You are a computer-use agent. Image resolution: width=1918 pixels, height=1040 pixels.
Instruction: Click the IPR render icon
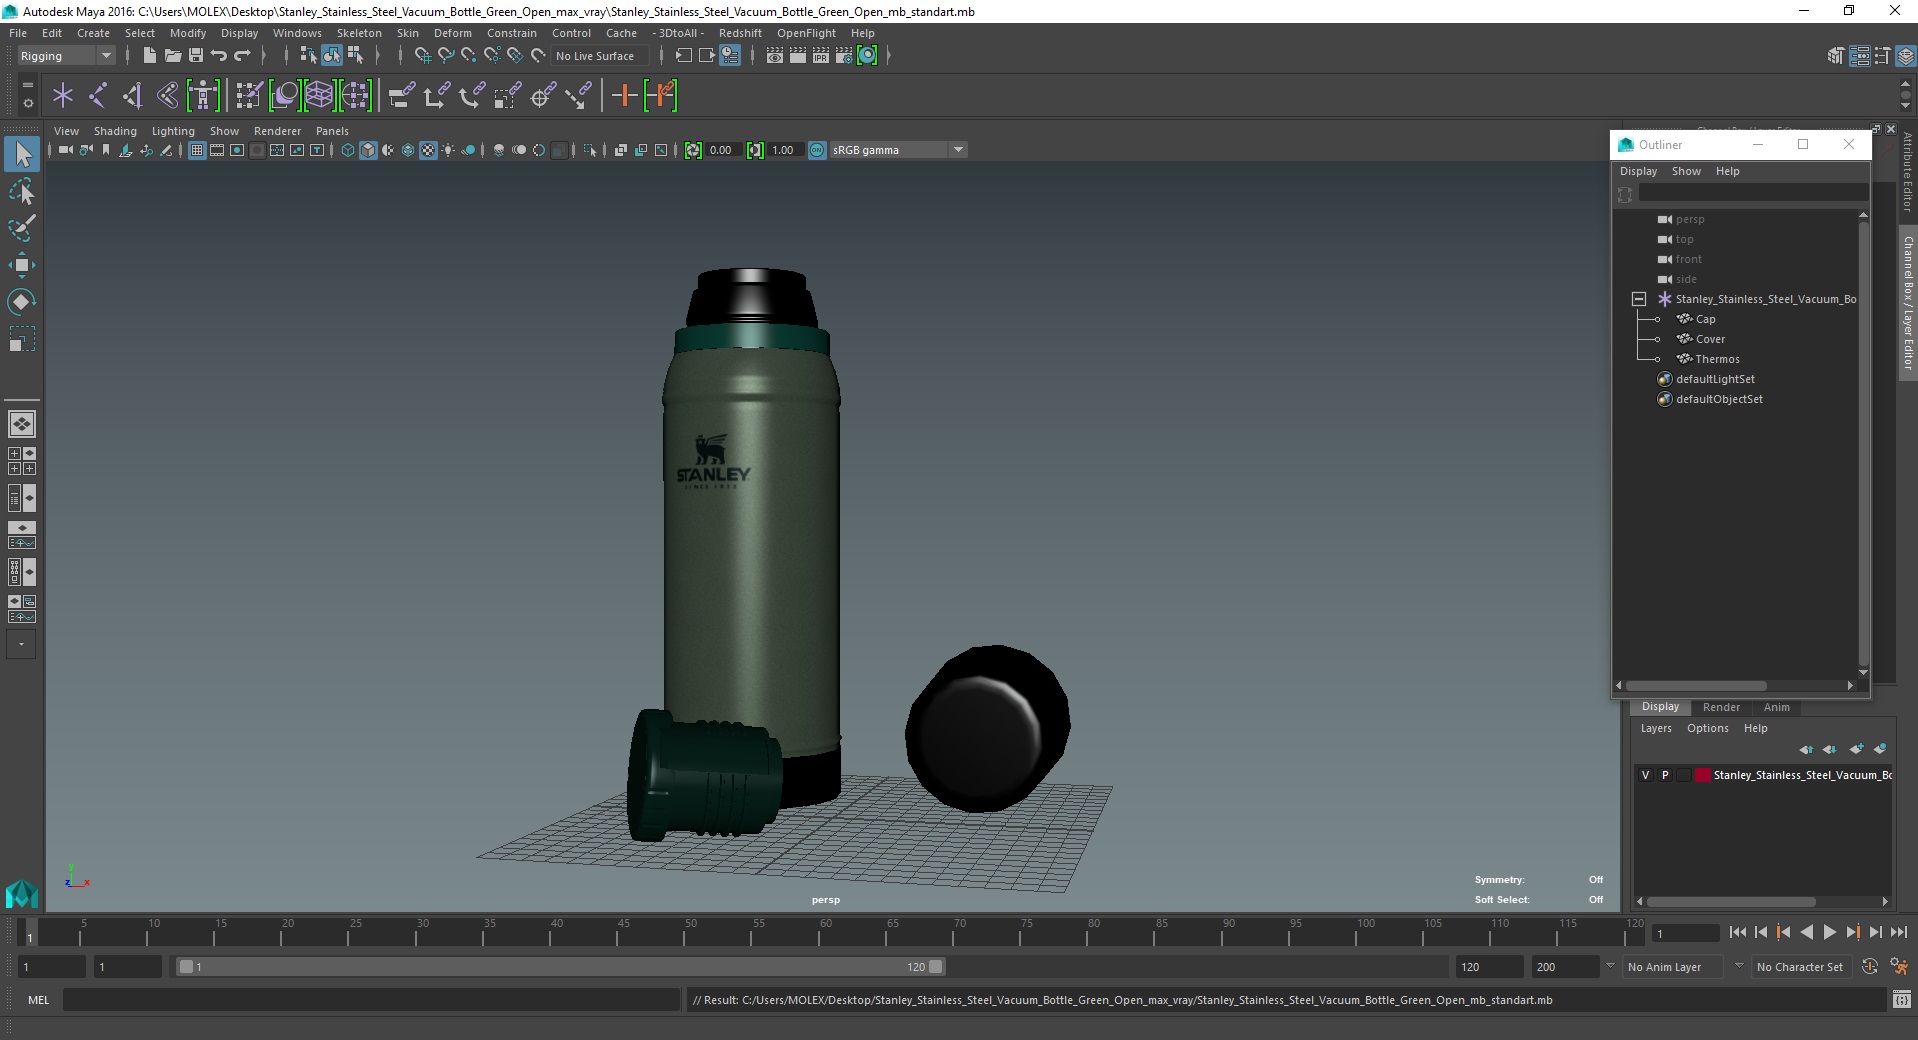click(x=821, y=56)
